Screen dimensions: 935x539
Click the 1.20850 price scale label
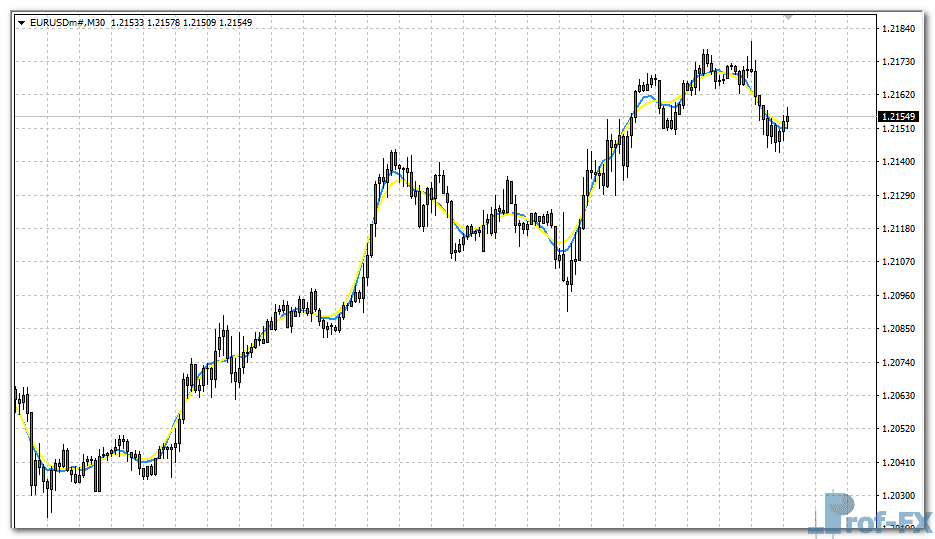pos(900,329)
